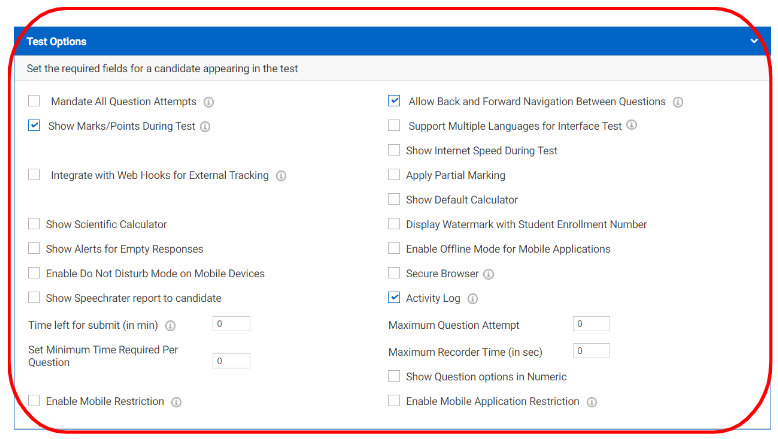Click info icon beside Mandate All Question Attempts
The width and height of the screenshot is (778, 439).
point(209,102)
